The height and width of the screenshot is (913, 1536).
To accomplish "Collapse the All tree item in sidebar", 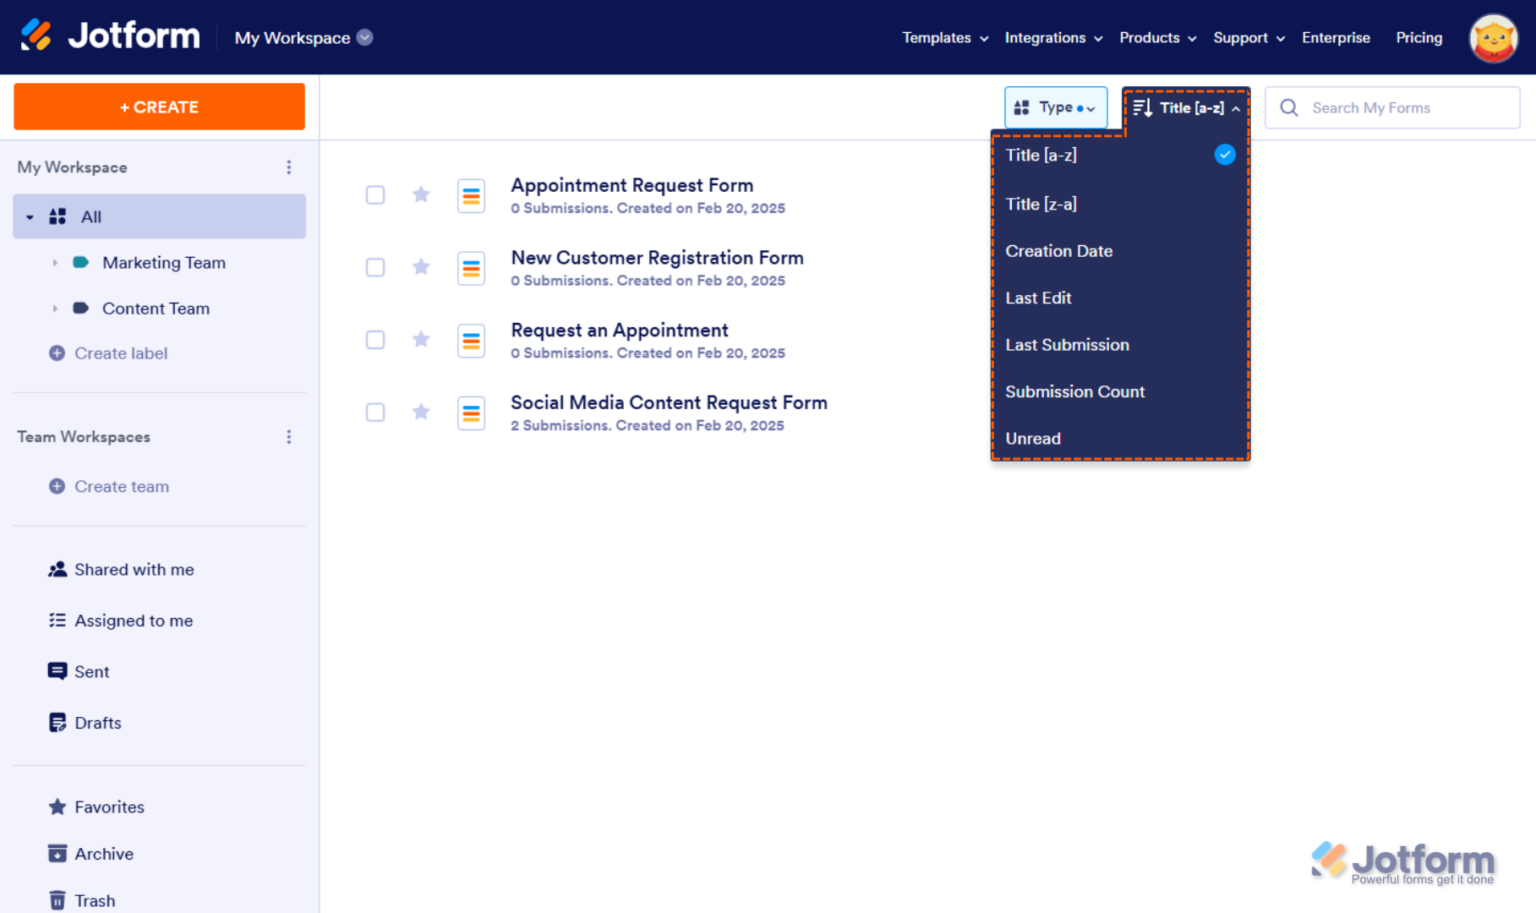I will (27, 216).
